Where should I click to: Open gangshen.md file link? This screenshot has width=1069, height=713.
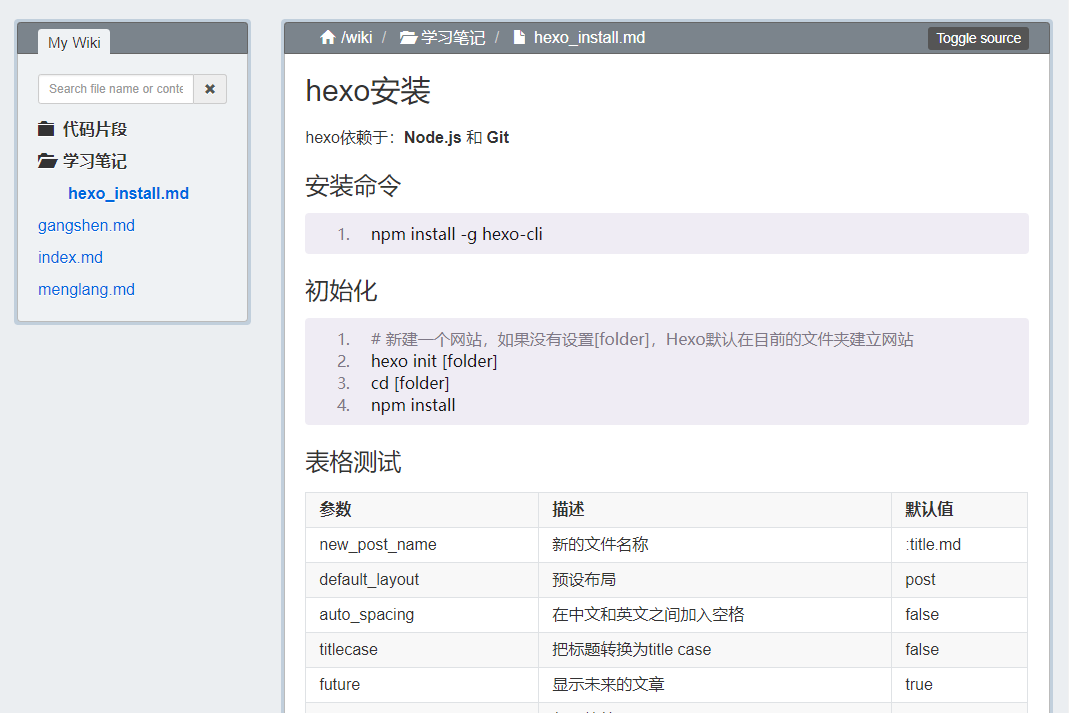tap(87, 226)
